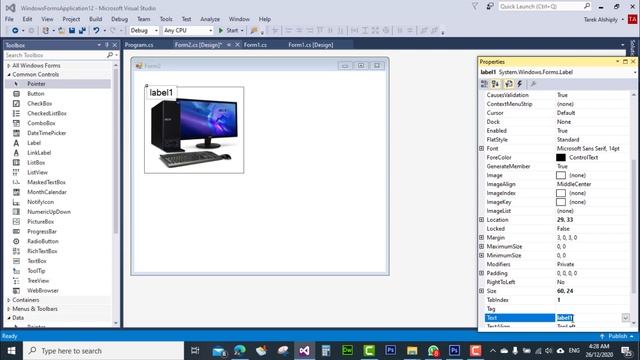
Task: Choose the CheckBox control in Toolbox
Action: [x=57, y=103]
